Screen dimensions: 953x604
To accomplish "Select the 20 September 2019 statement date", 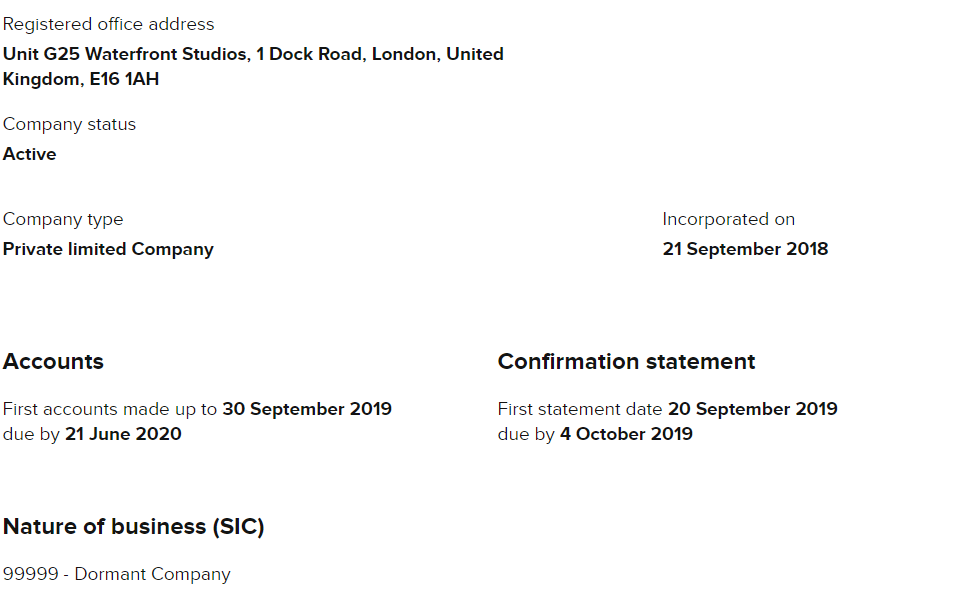I will coord(752,409).
